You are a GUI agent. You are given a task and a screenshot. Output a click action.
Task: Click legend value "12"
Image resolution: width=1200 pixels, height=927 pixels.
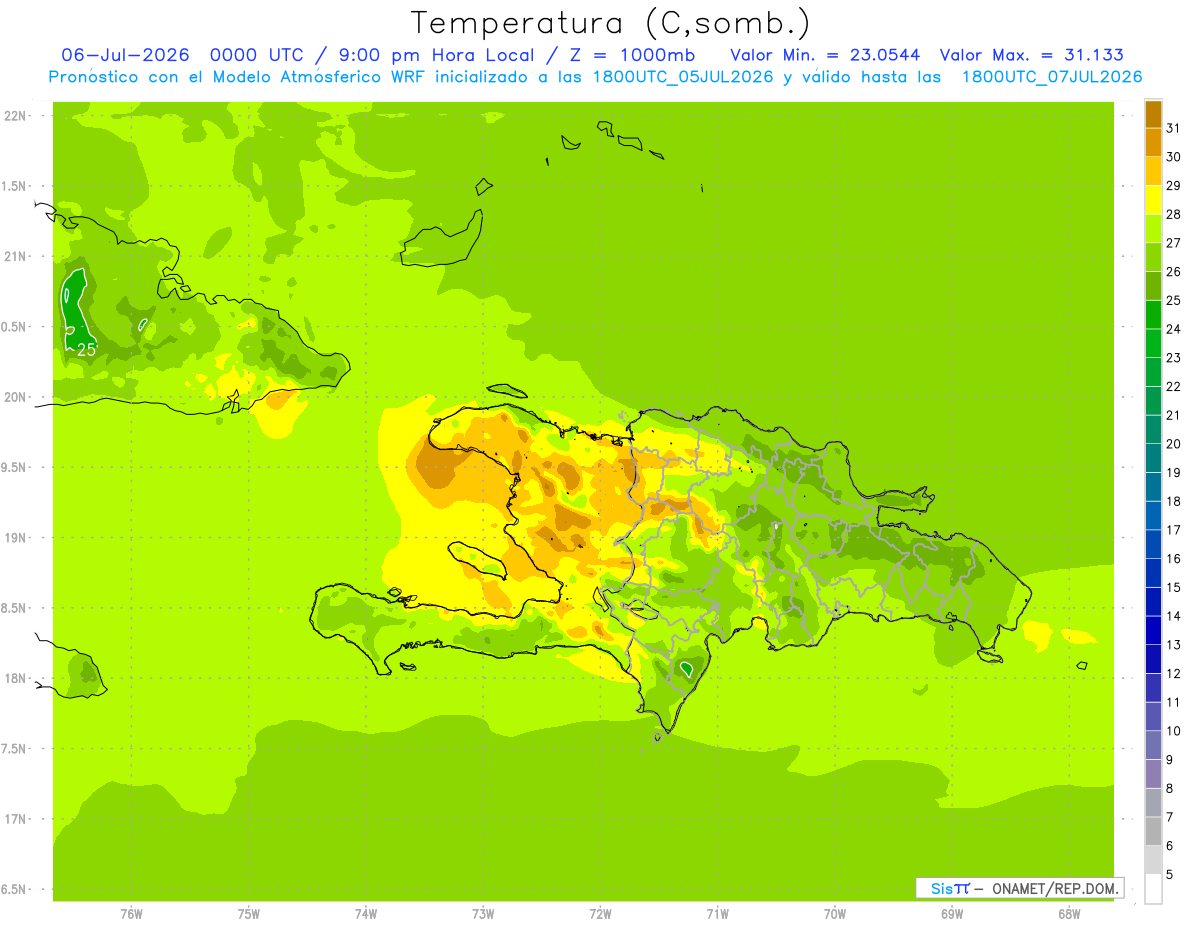point(1173,673)
